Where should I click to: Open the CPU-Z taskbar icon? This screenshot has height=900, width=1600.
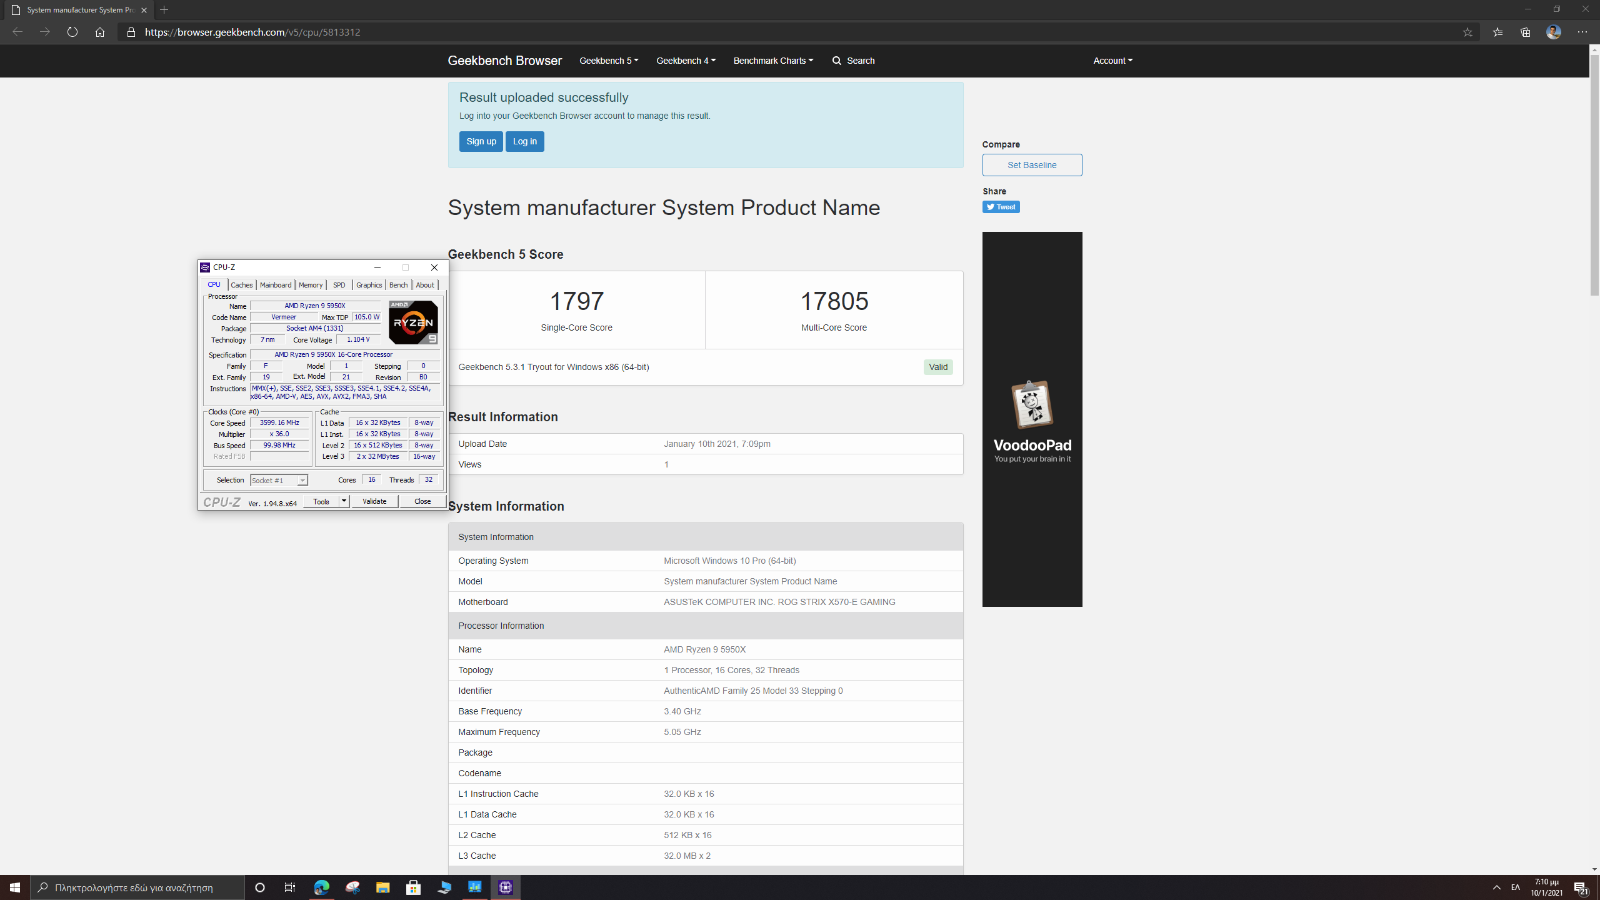(x=506, y=887)
